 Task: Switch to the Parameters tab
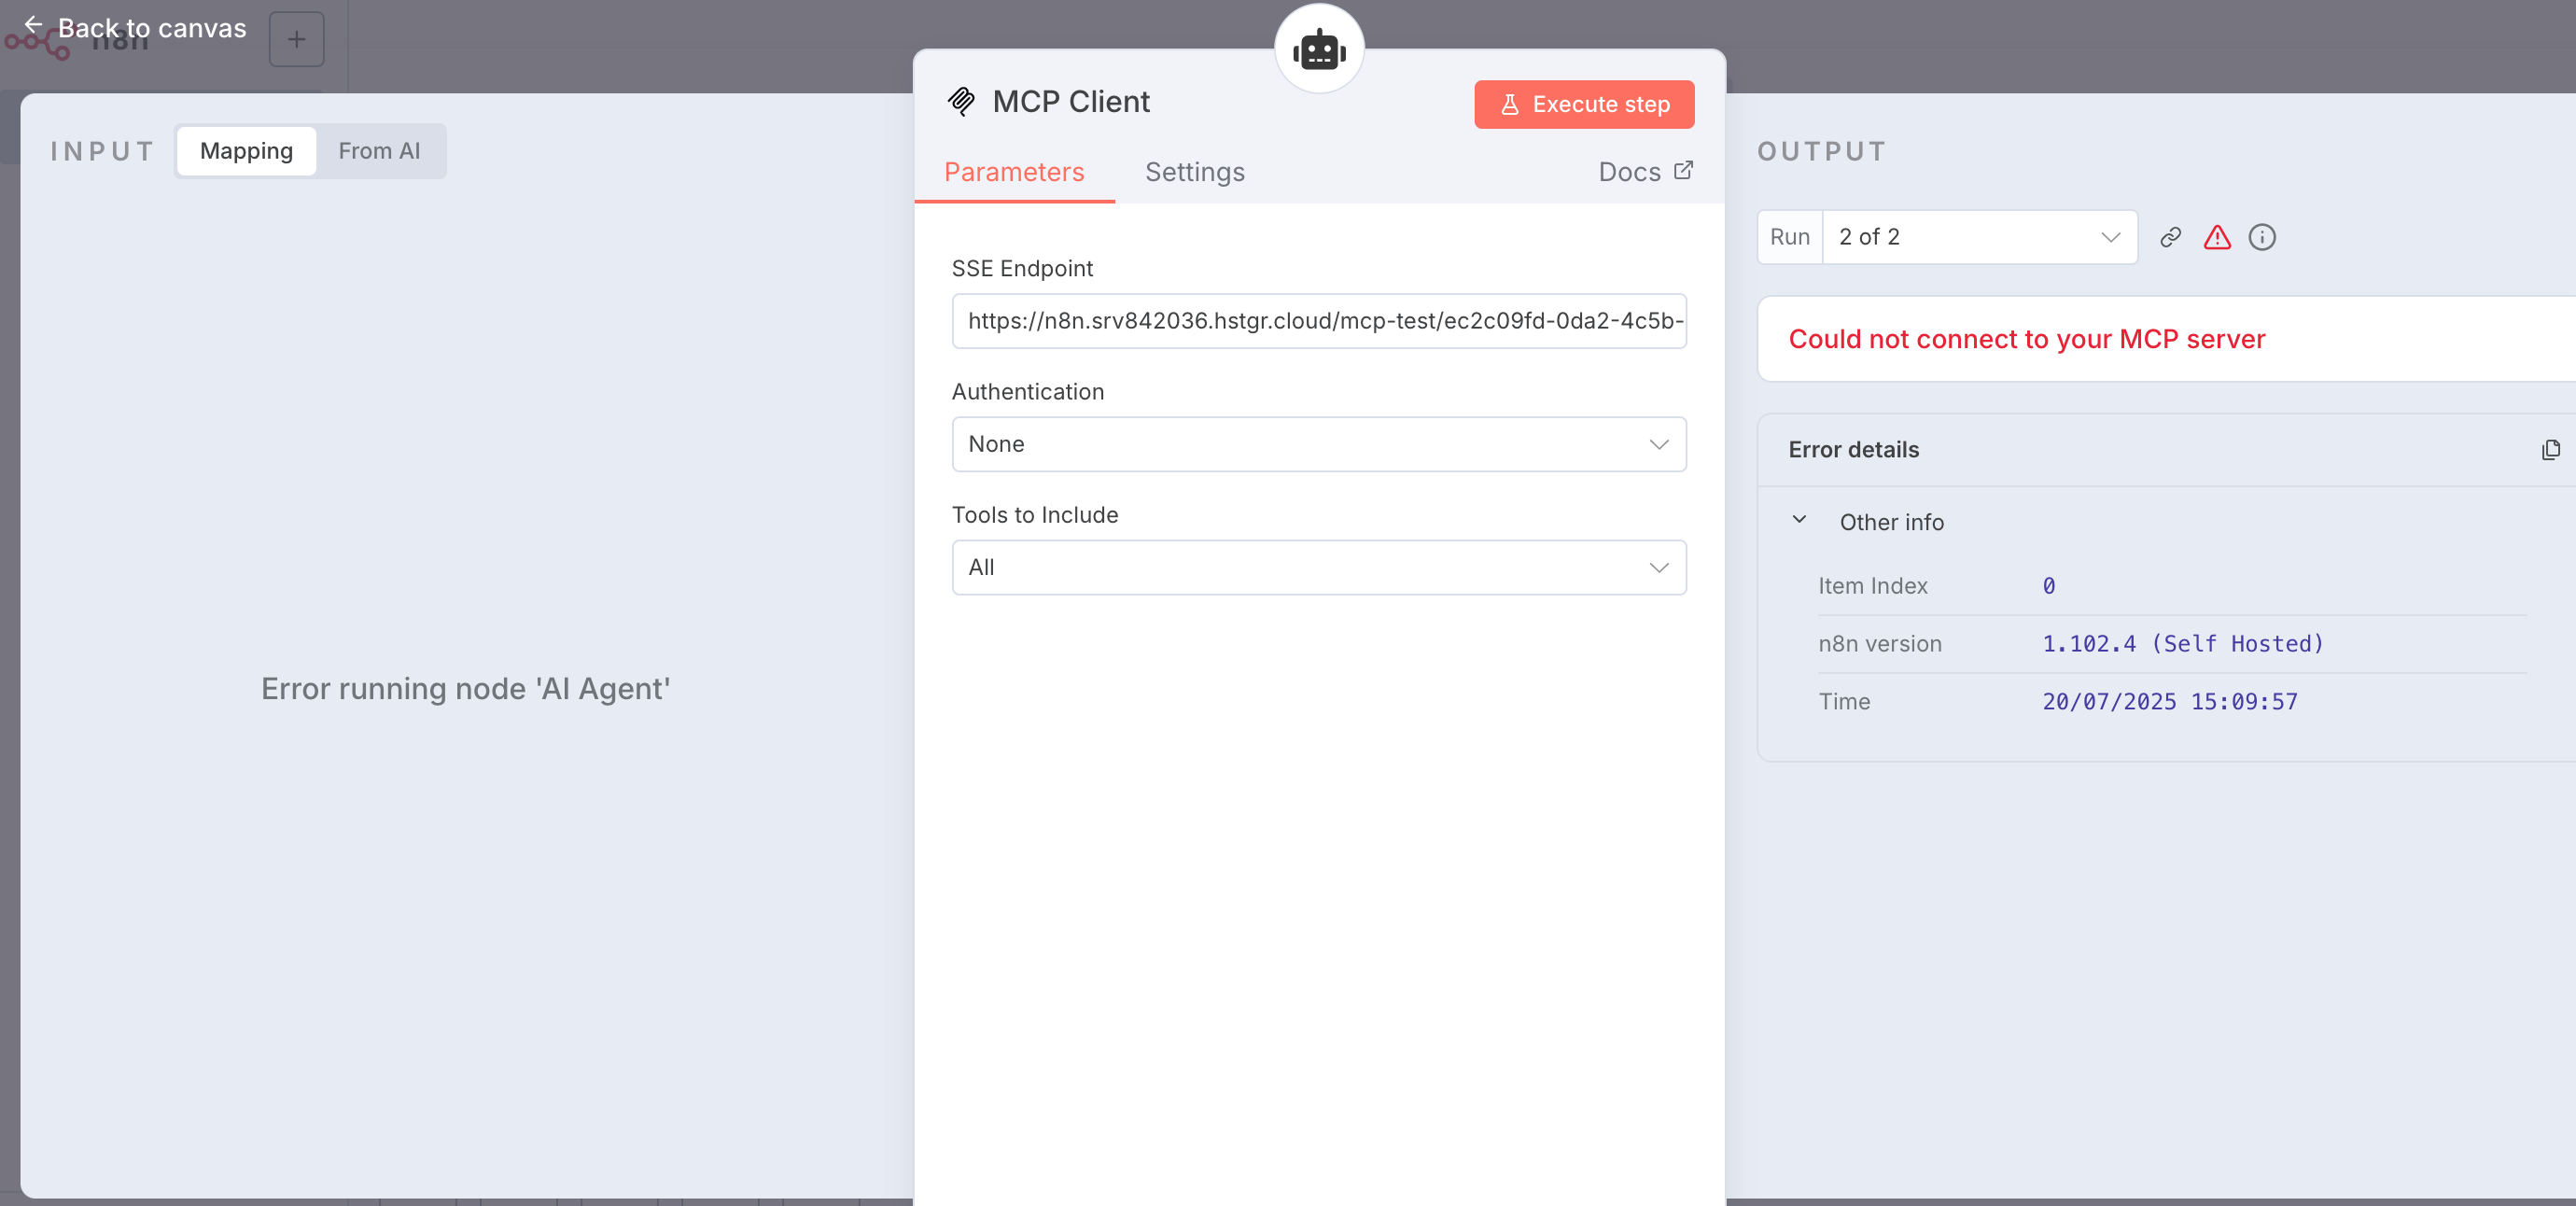[1014, 172]
